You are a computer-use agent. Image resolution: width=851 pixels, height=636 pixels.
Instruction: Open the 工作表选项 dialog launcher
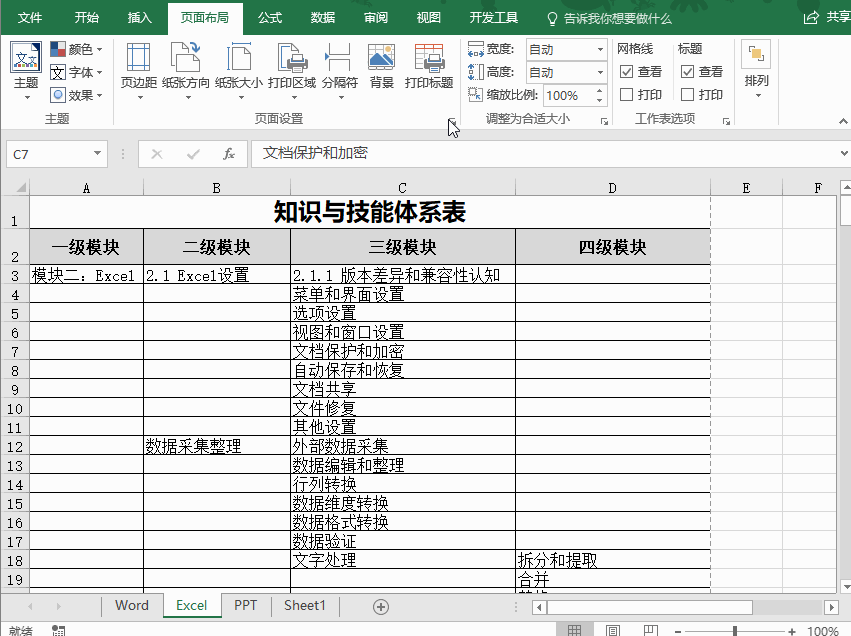pyautogui.click(x=726, y=122)
